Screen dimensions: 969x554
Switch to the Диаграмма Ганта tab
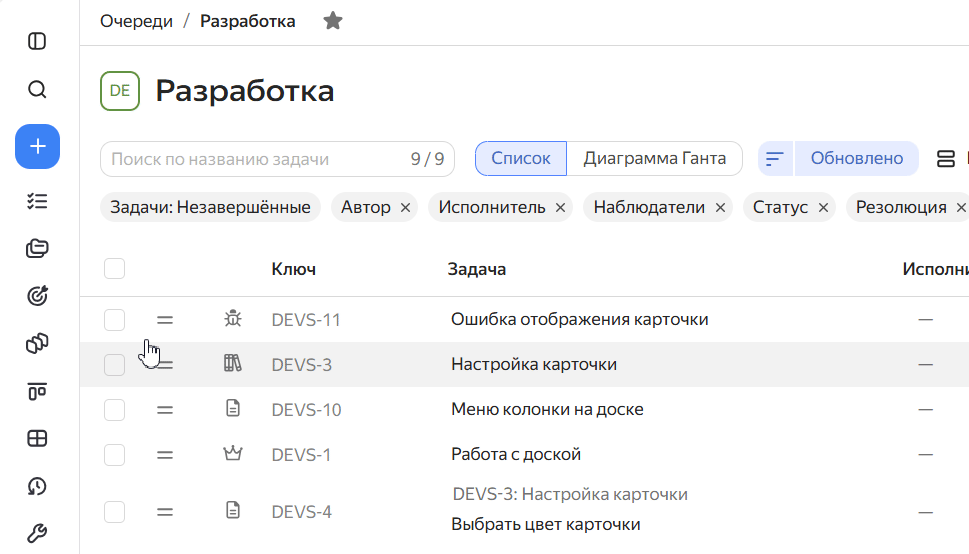click(654, 159)
